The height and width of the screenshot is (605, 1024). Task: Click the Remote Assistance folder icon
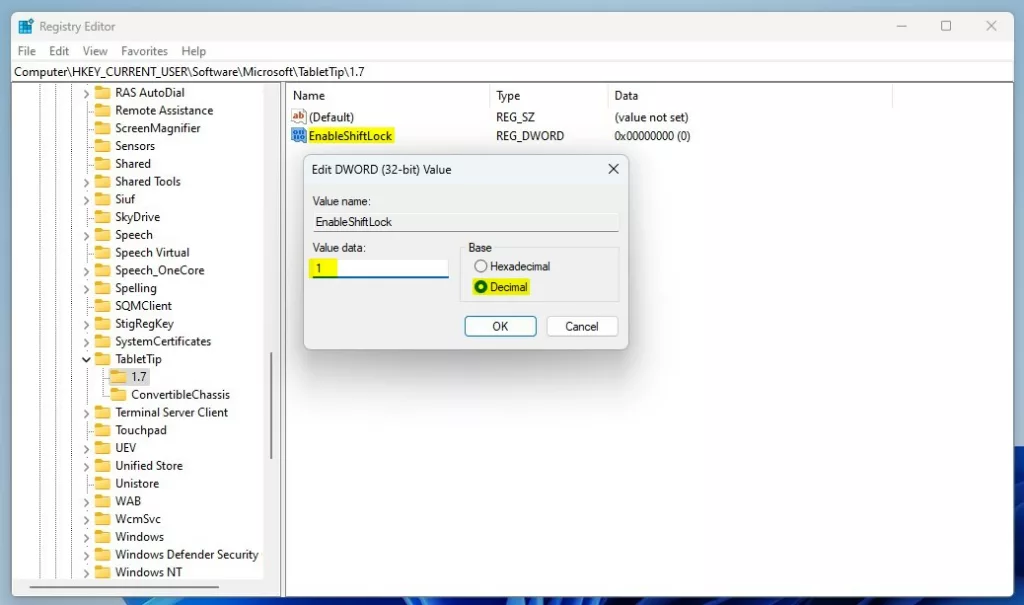(103, 110)
